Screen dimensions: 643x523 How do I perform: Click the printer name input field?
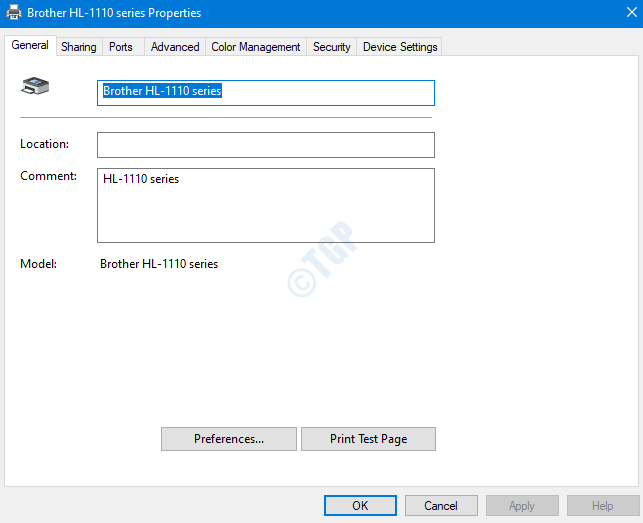pos(266,93)
